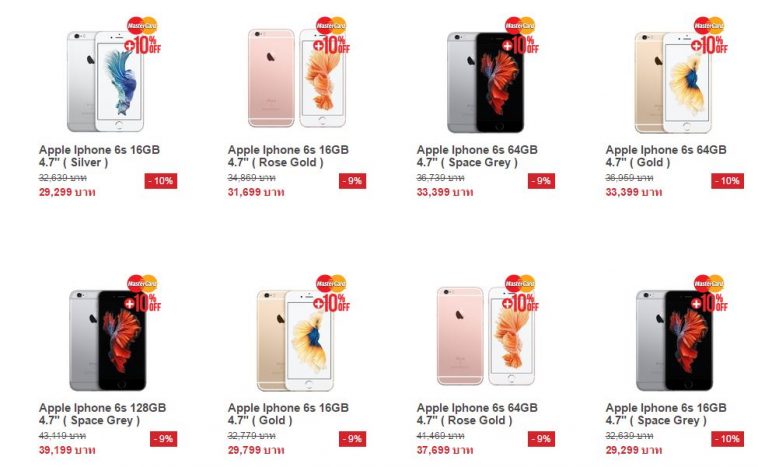Click the -10% discount tag for Silver iPhone

pyautogui.click(x=161, y=181)
